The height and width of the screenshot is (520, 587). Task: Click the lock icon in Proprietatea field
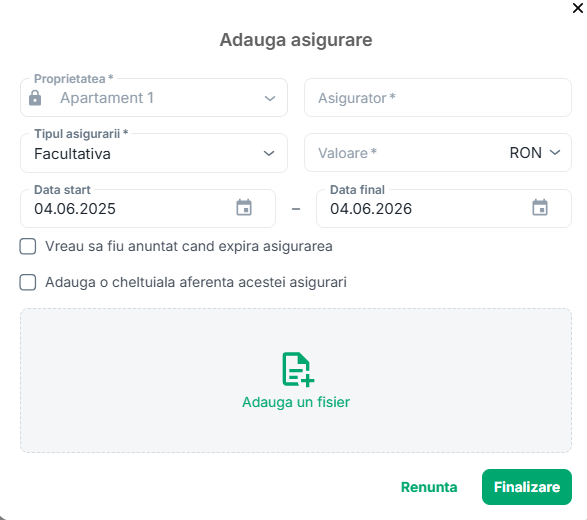coord(35,98)
